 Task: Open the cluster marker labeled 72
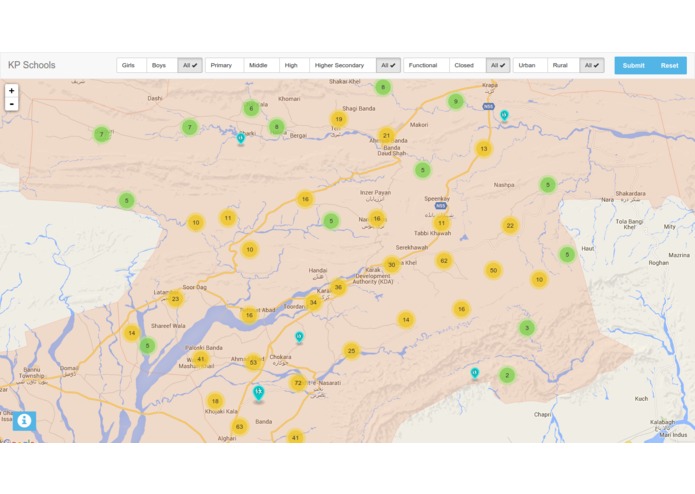[x=298, y=383]
